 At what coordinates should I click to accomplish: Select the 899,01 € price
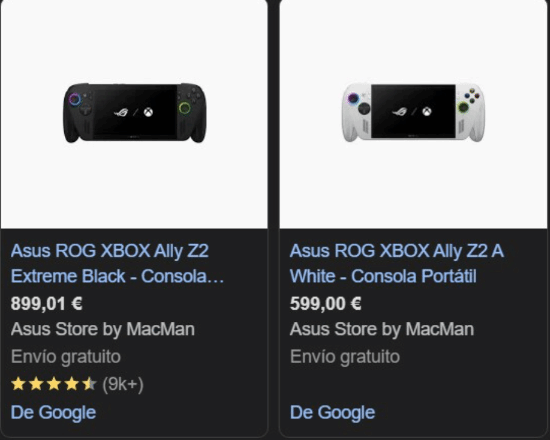(x=47, y=304)
